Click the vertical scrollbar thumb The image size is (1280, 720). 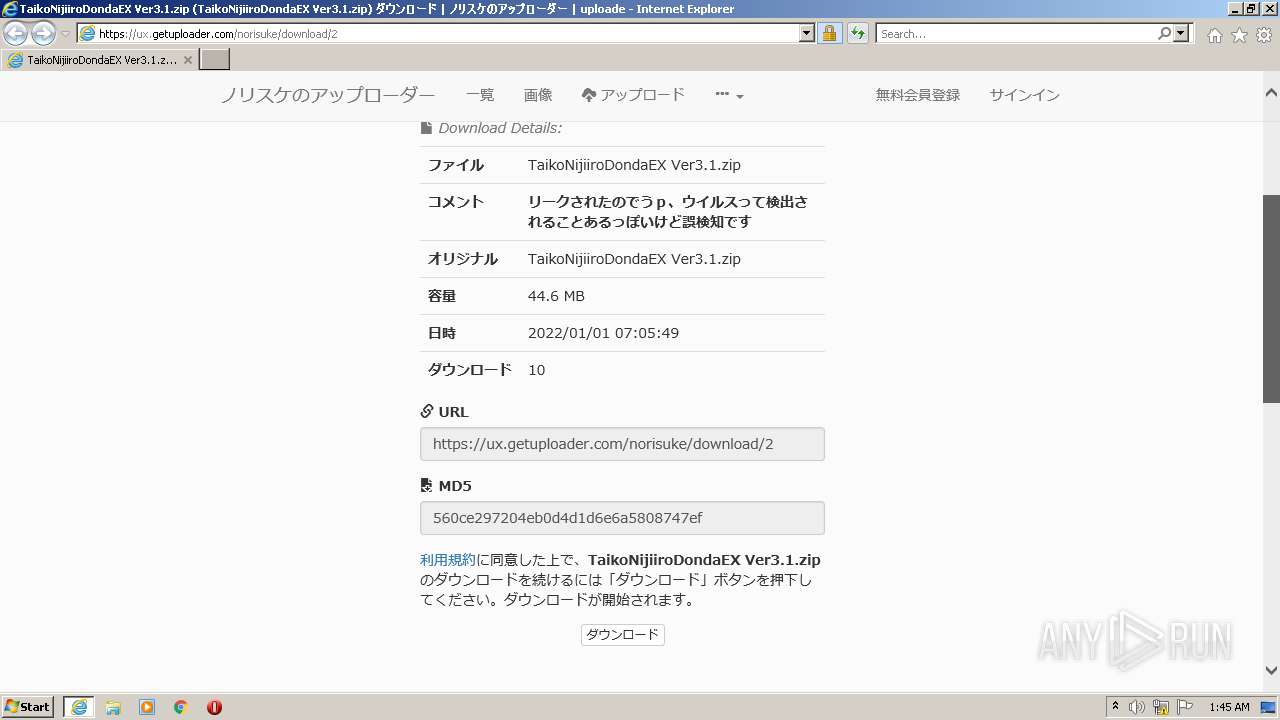pos(1271,299)
